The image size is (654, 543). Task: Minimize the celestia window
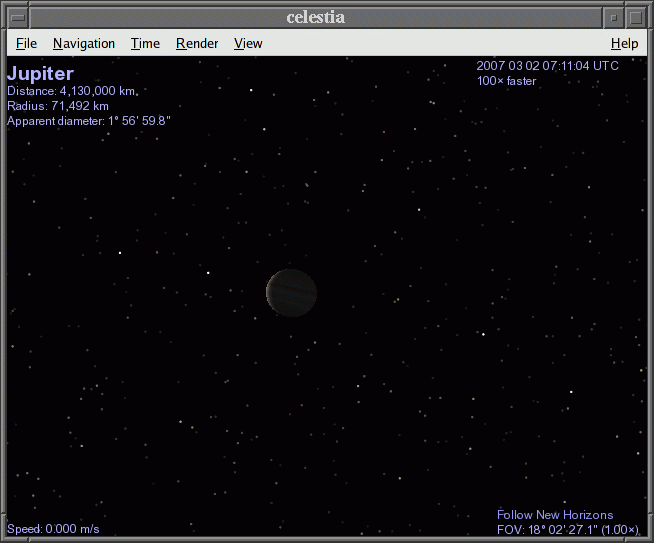(x=613, y=17)
